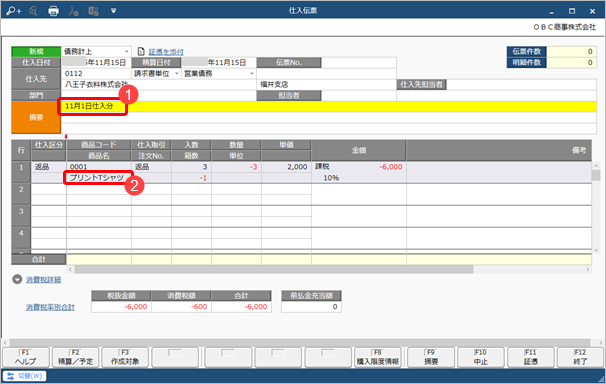Screen dimensions: 606x384
Task: Click the プリントTシャツ product name cell
Action: click(99, 178)
